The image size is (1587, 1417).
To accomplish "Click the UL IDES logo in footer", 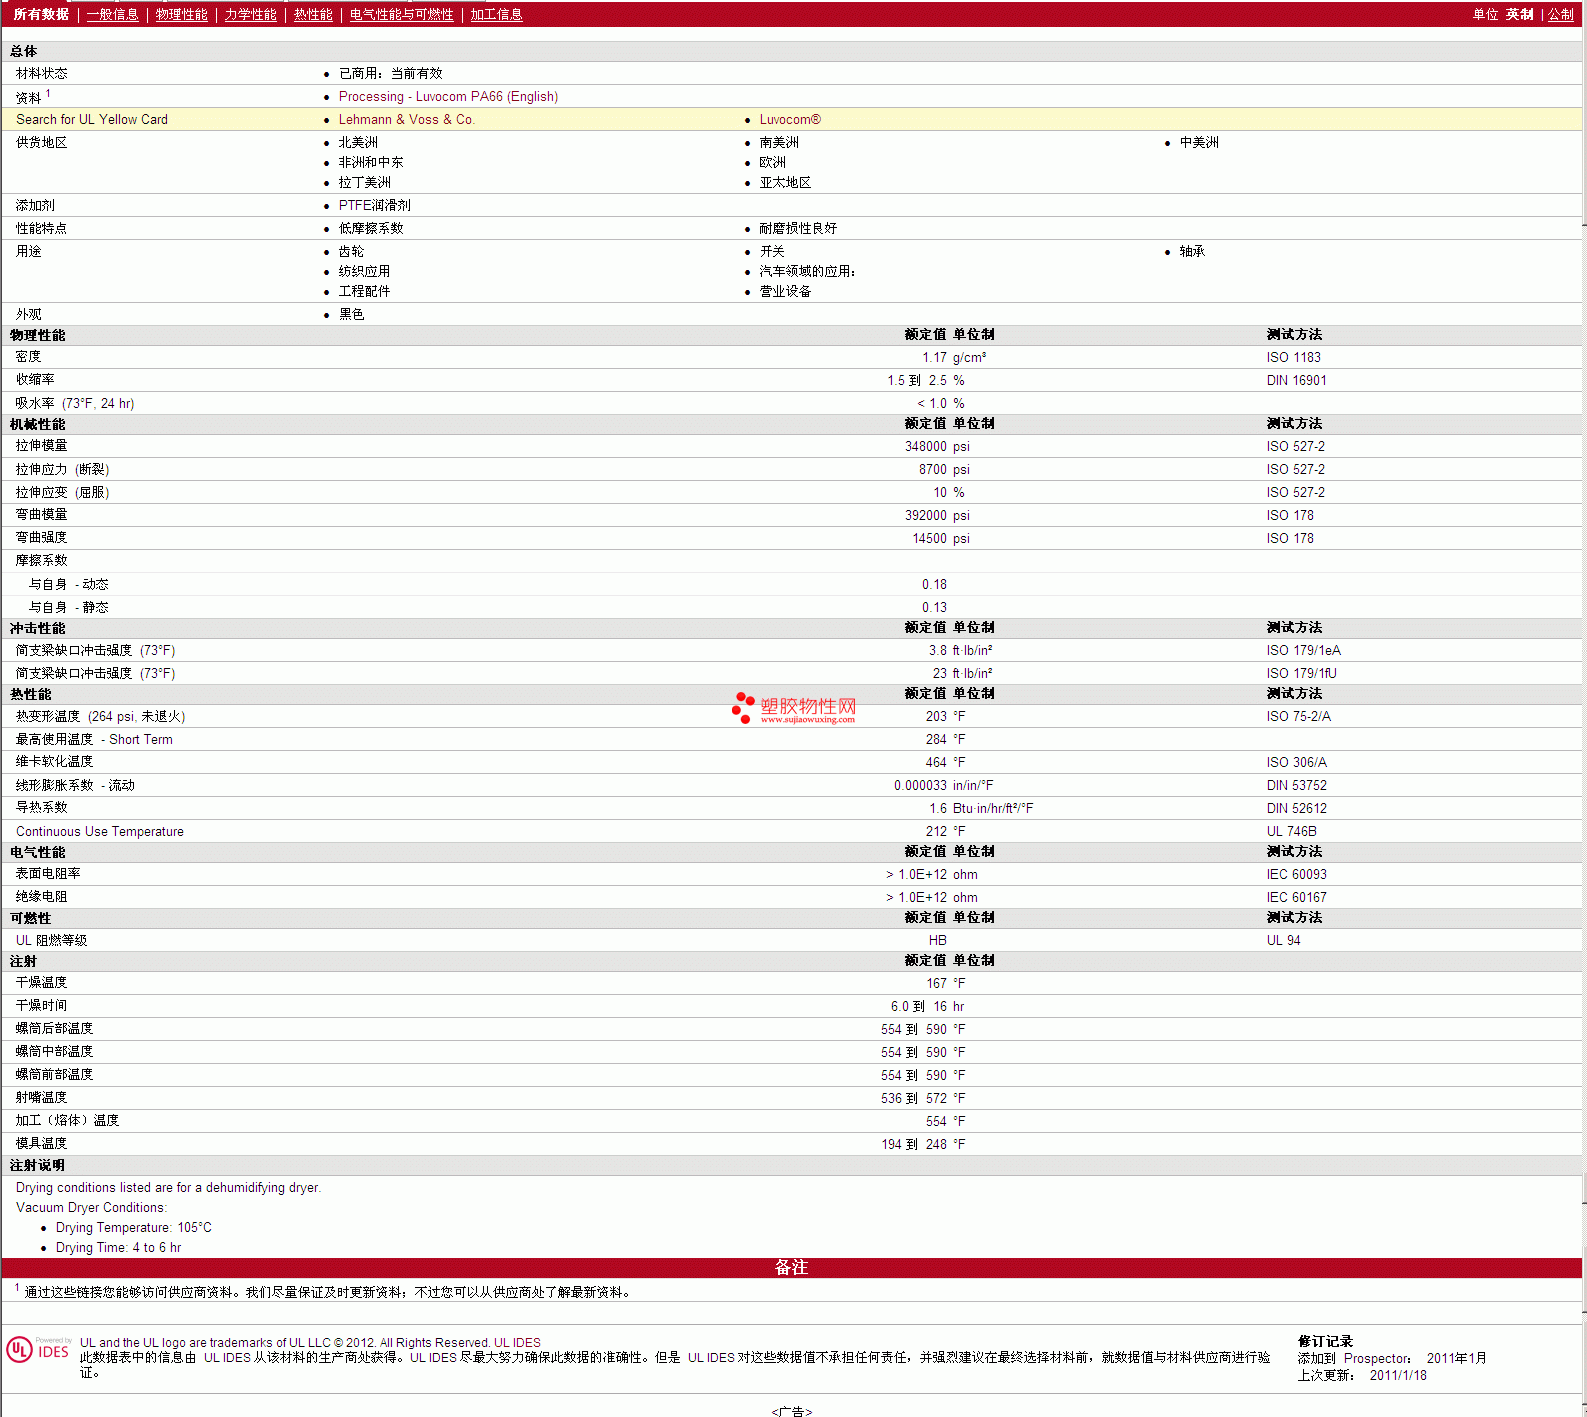I will 39,1350.
